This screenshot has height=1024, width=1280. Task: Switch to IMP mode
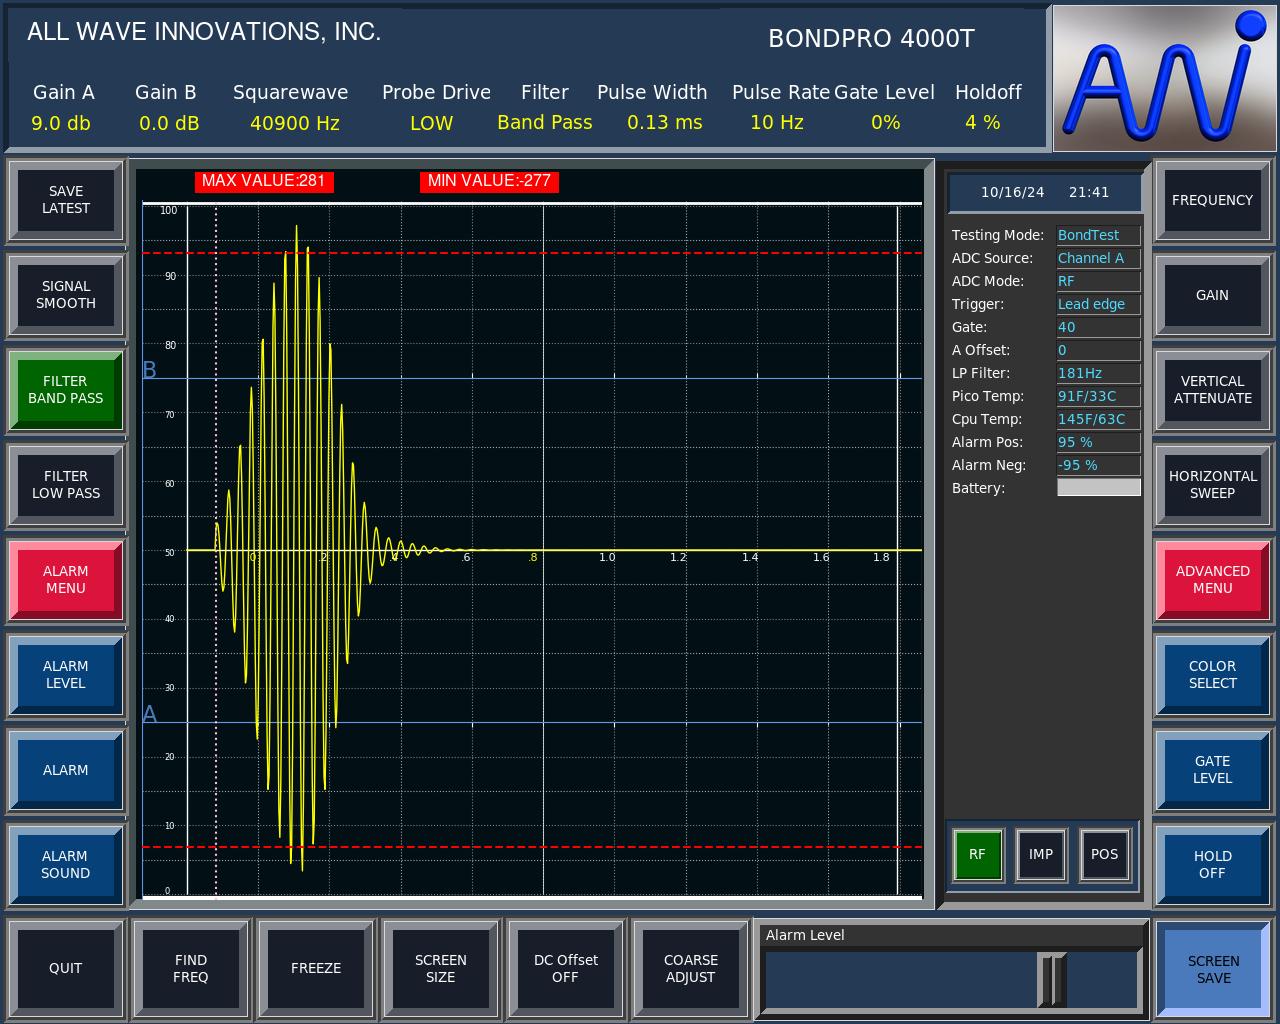1041,855
